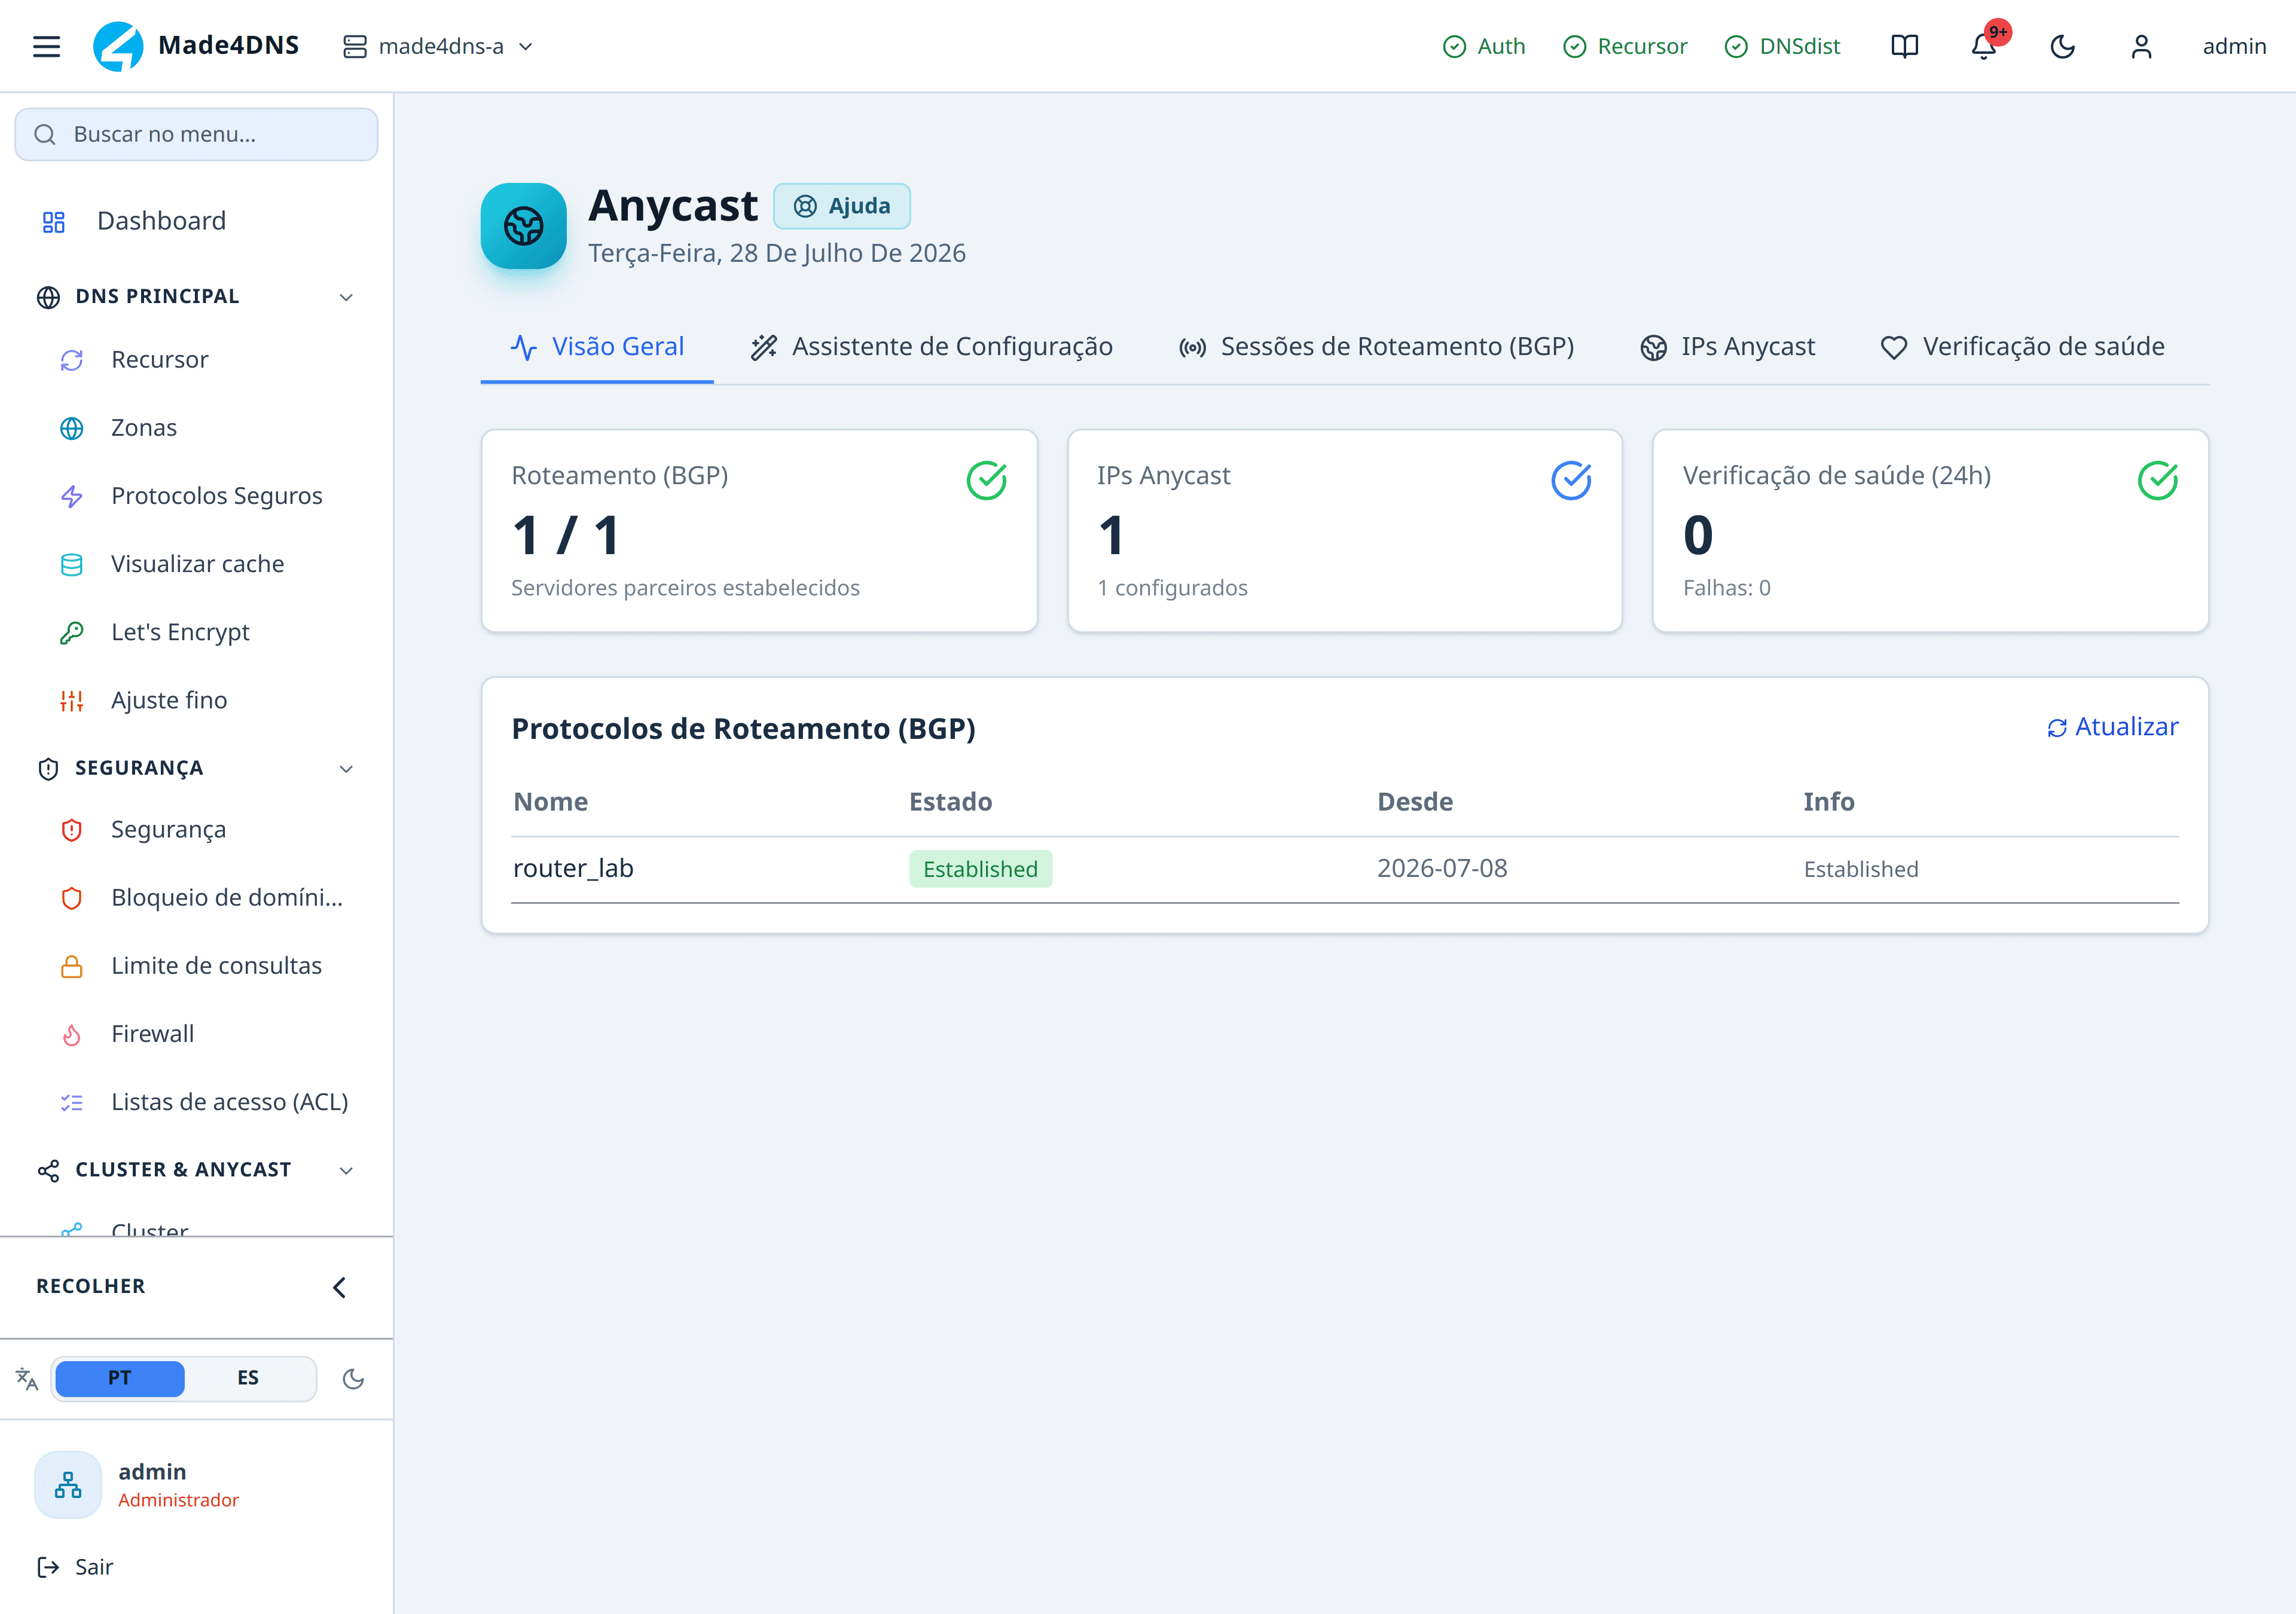
Task: Open notifications bell with 9+ badge
Action: [x=1984, y=46]
